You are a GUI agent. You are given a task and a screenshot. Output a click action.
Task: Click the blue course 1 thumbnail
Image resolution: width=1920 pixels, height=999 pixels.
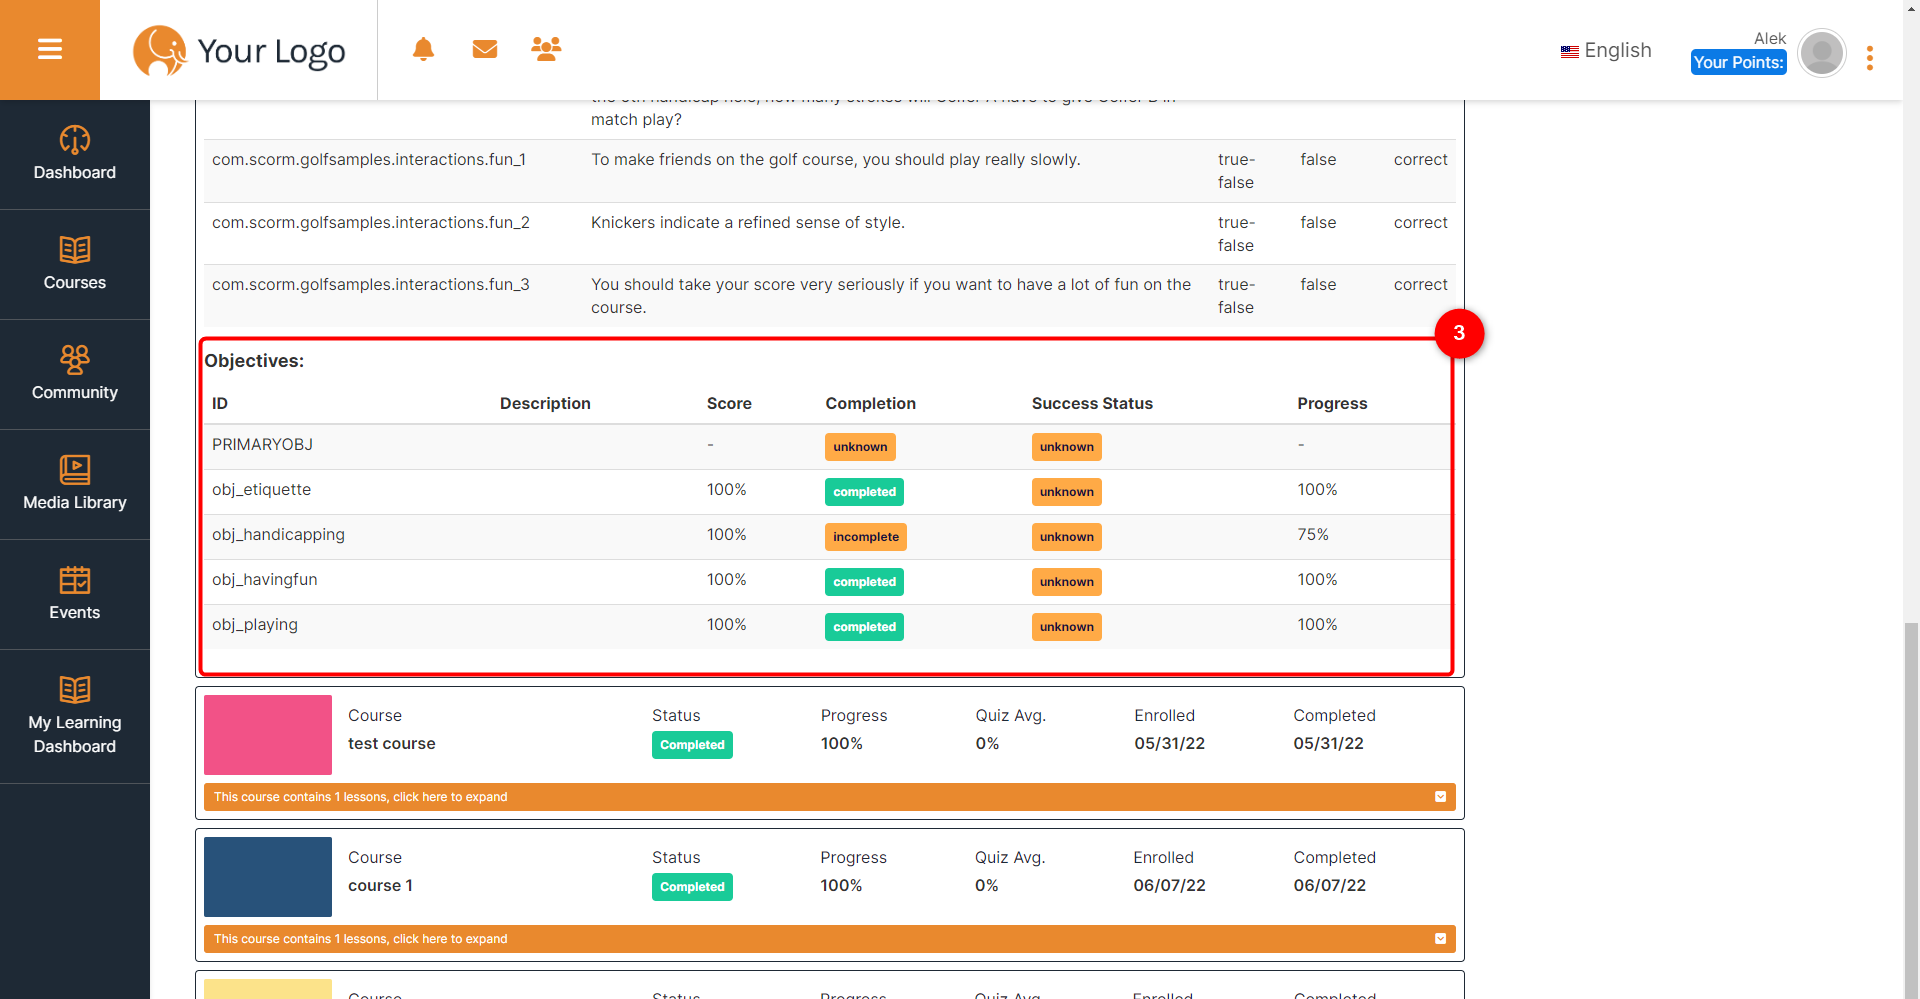[x=268, y=877]
